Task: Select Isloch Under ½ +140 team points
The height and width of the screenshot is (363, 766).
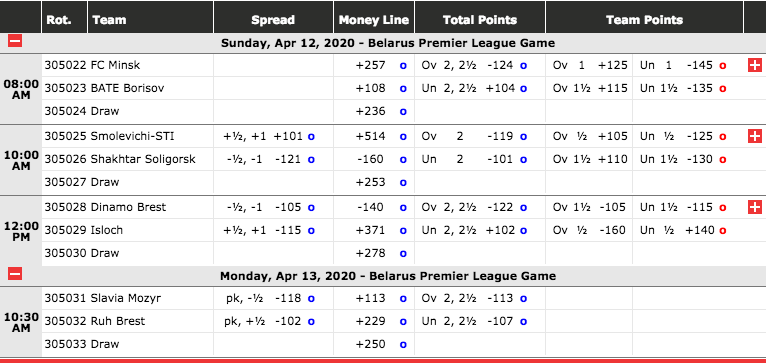Action: point(723,231)
